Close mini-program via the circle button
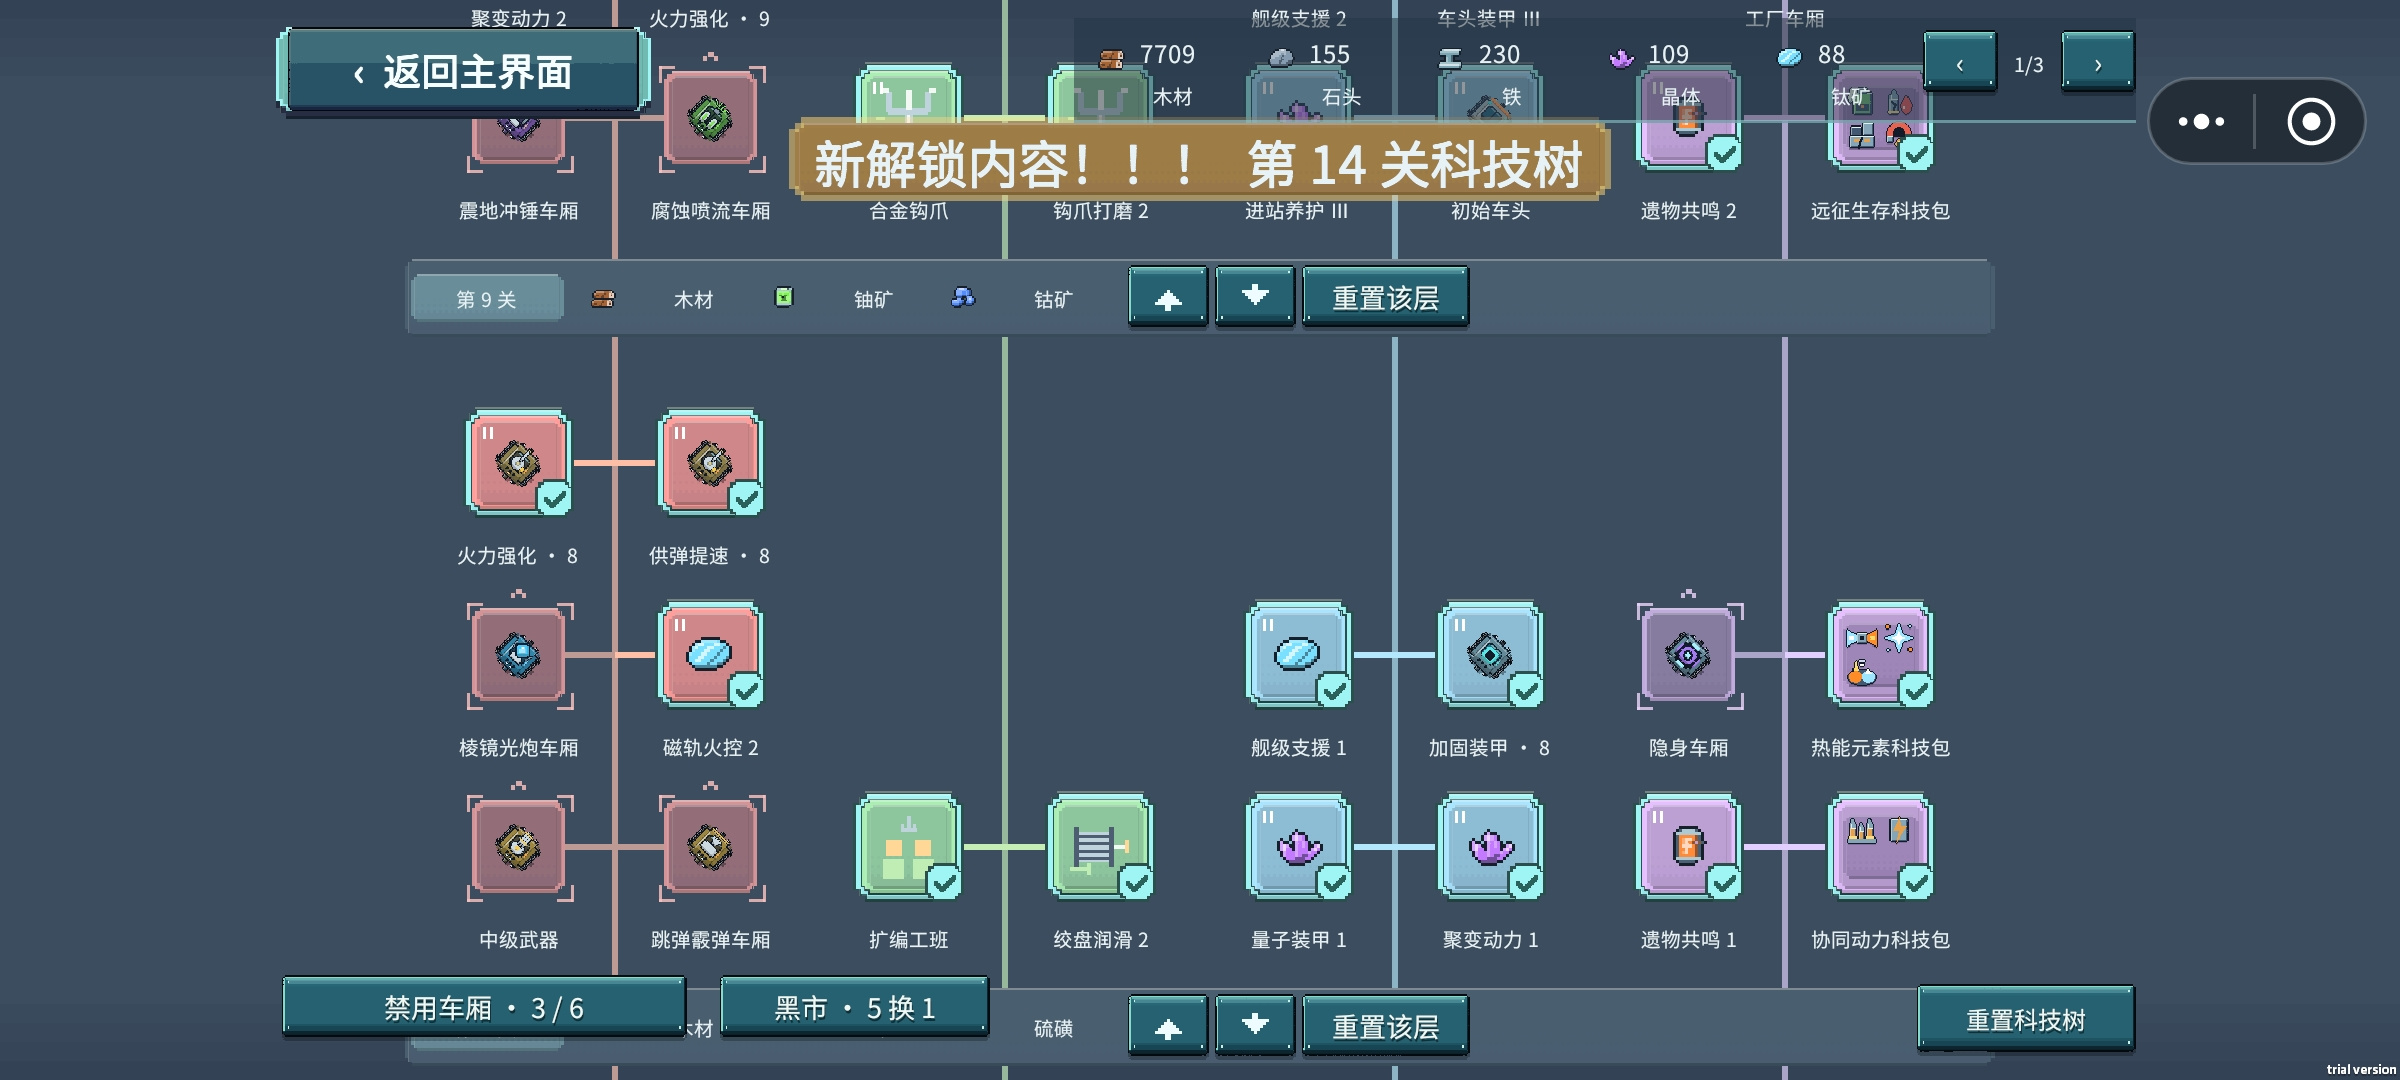2400x1080 pixels. (2311, 122)
